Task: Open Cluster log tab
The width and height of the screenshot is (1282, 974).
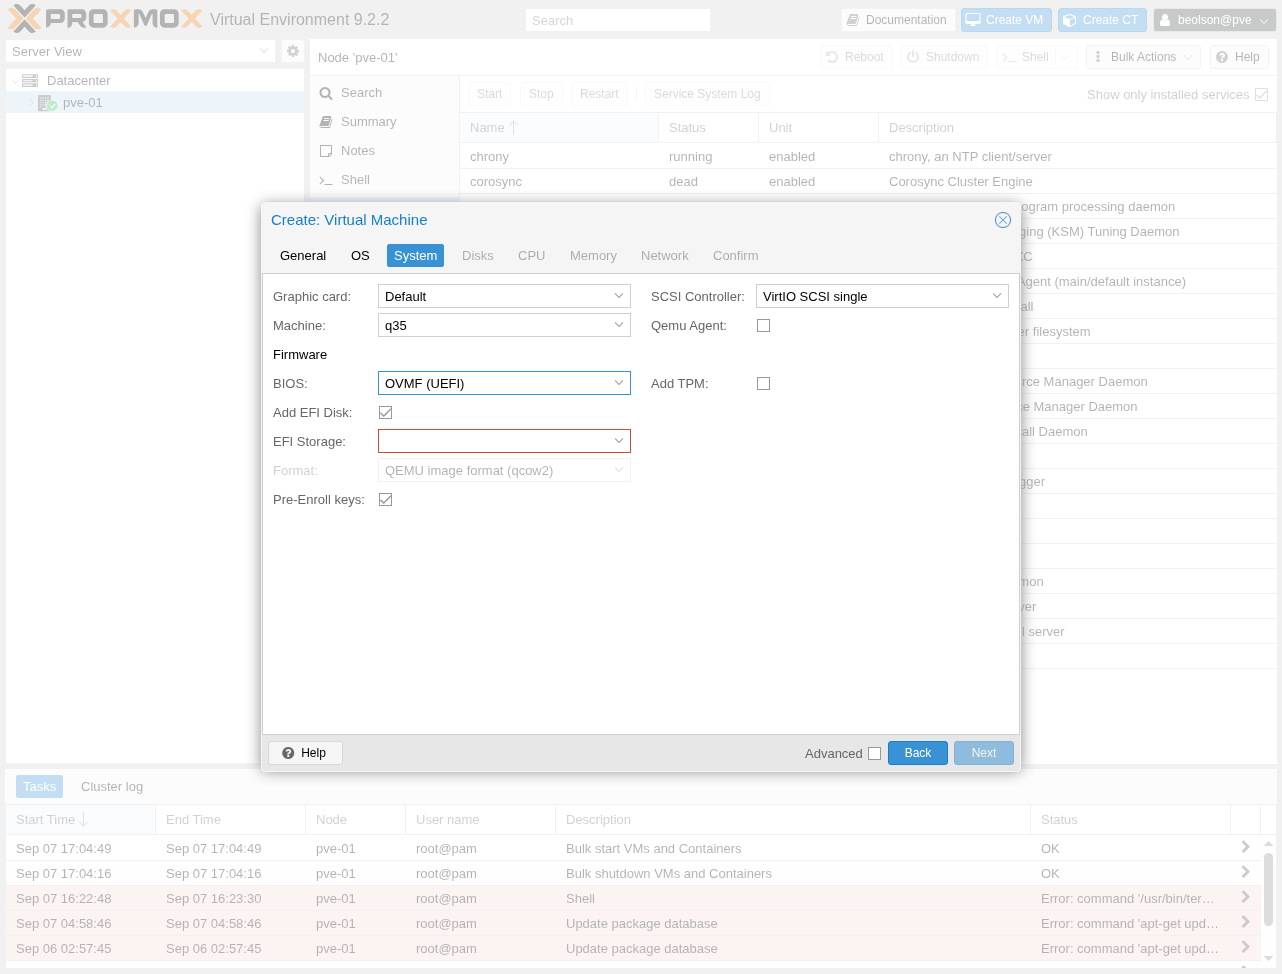Action: 112,787
